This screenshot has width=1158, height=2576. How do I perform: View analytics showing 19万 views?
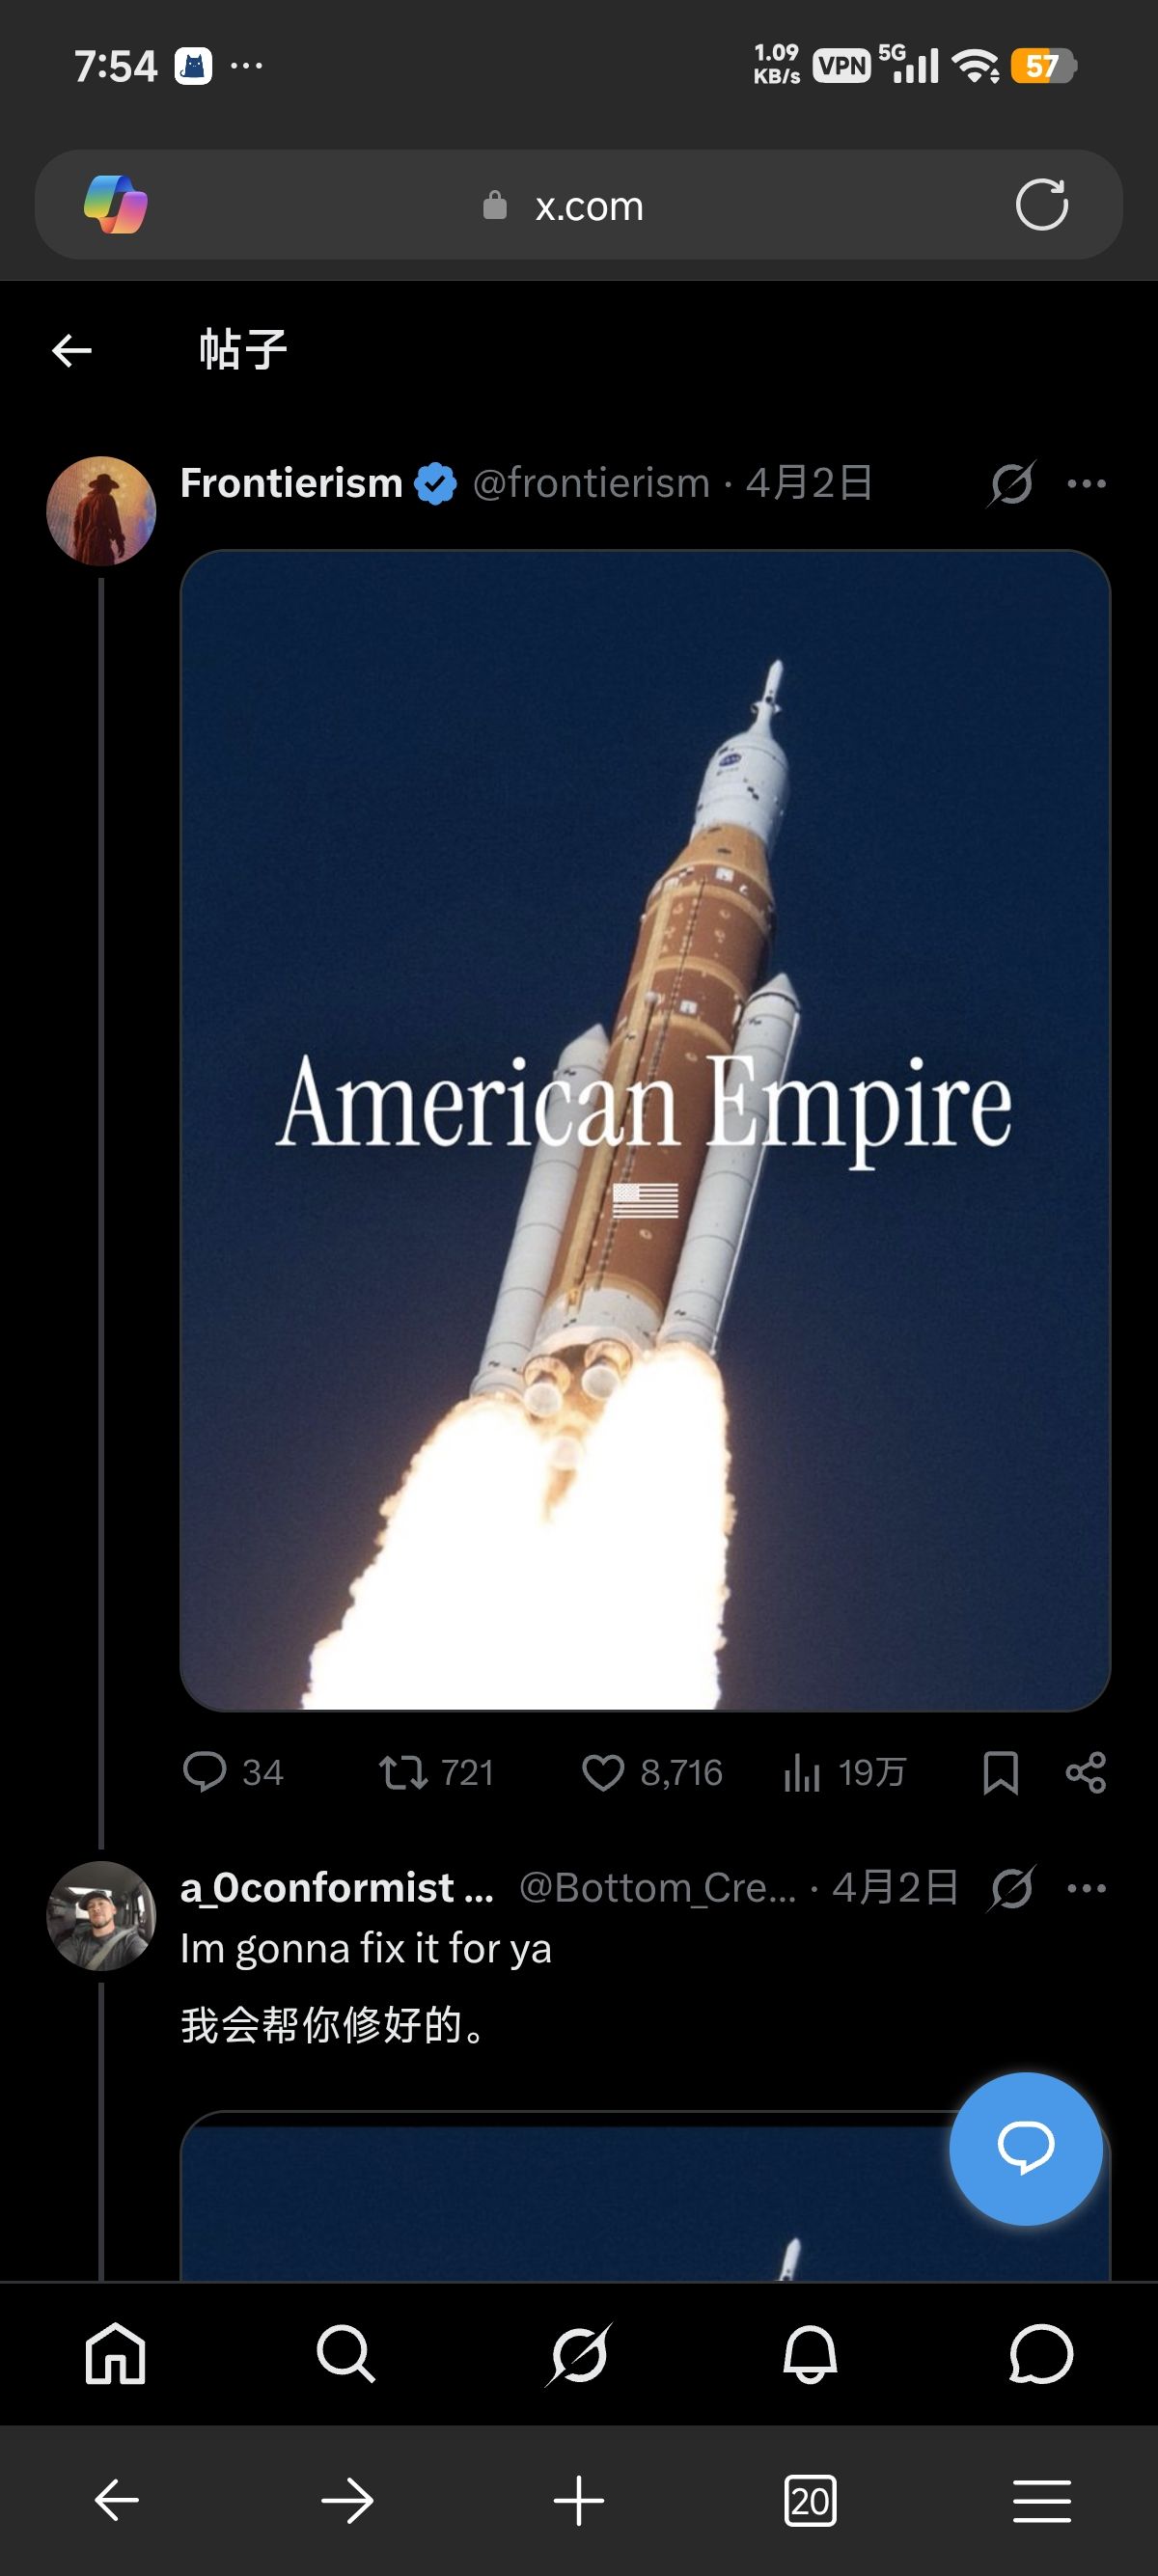click(x=844, y=1772)
